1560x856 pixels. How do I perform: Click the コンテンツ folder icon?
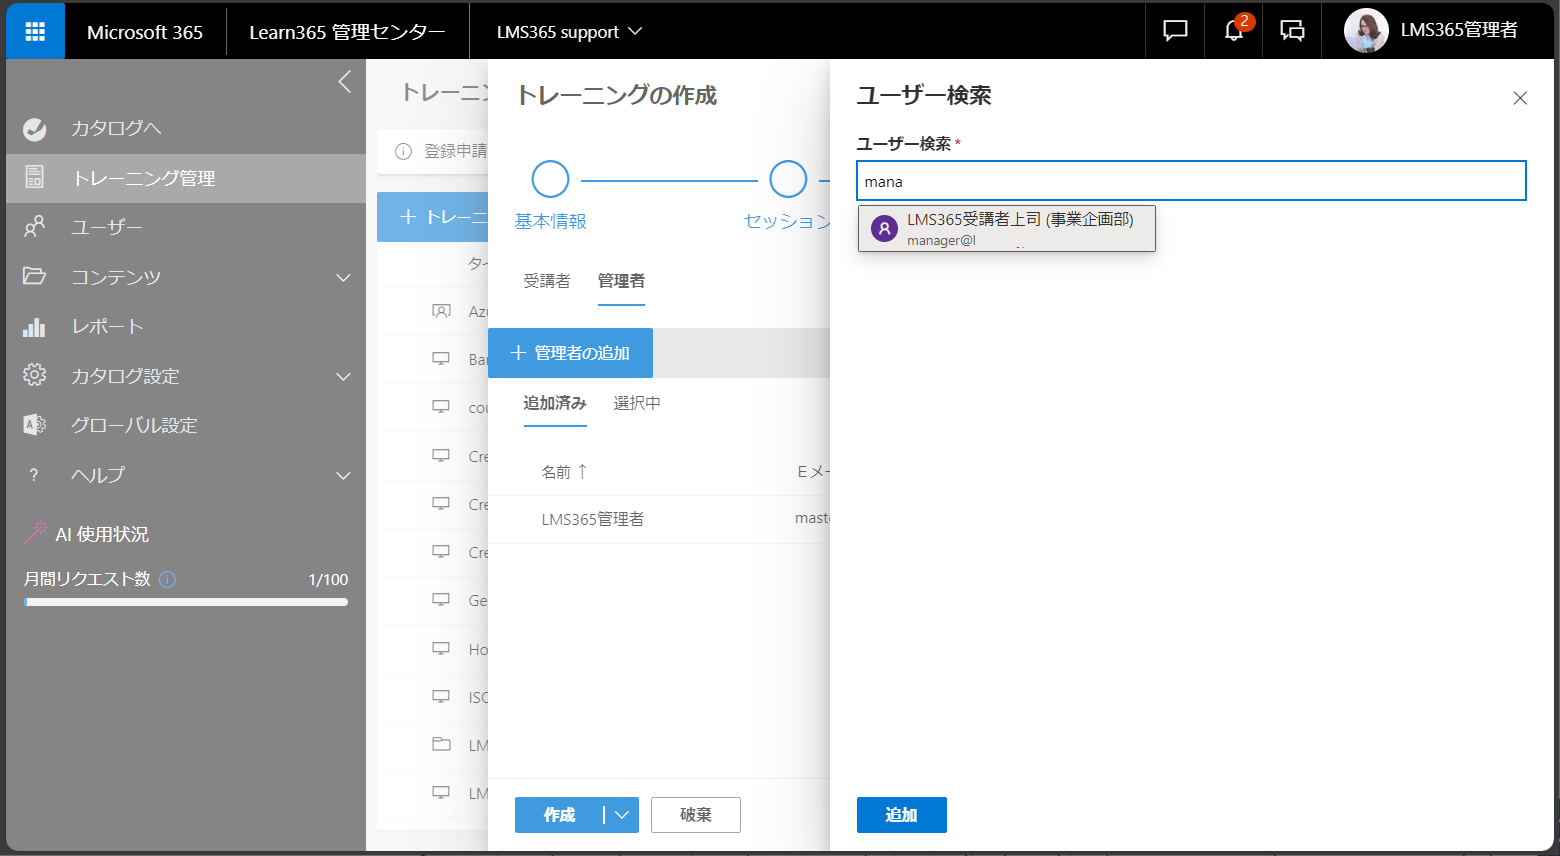(35, 276)
